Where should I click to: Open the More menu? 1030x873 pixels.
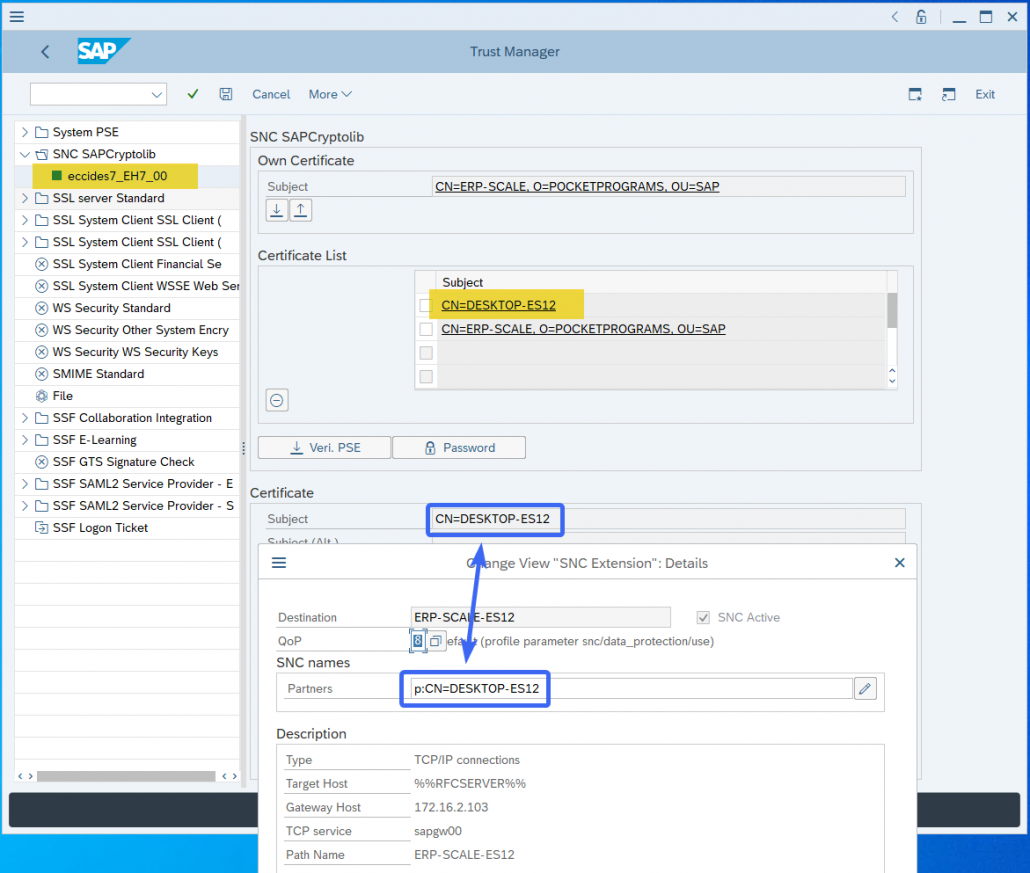coord(330,93)
